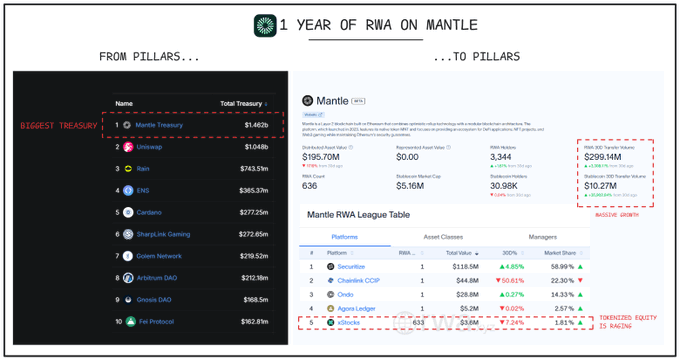Screen dimensions: 680x360
Task: Click the $5.16M stablecoin market cap
Action: tap(410, 186)
